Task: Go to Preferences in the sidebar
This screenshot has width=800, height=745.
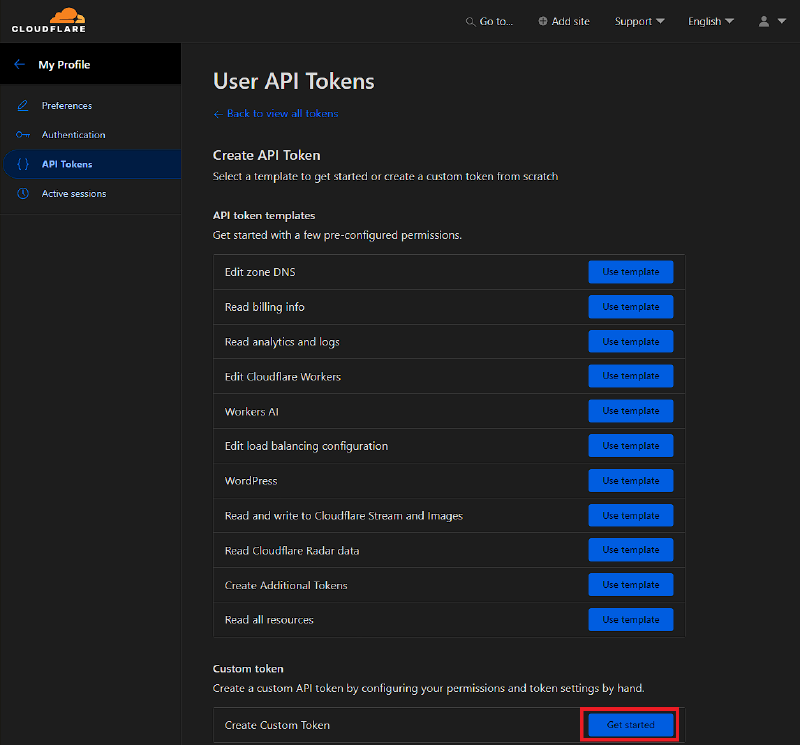Action: pyautogui.click(x=66, y=106)
